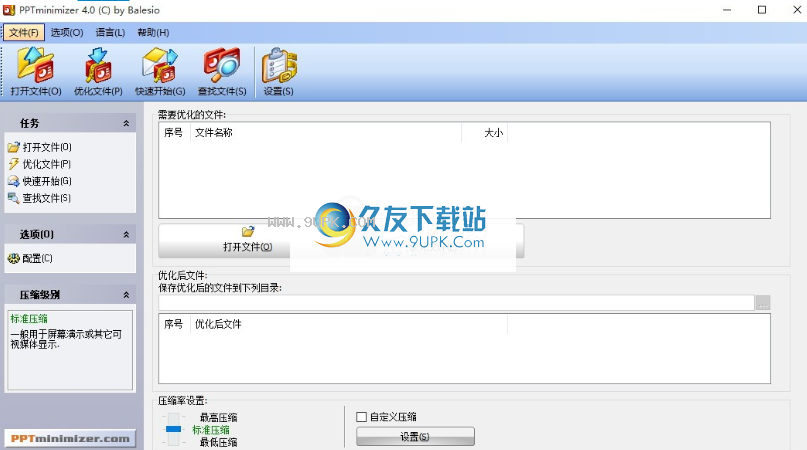Select 打开文件(O) in the 任务 panel
This screenshot has height=450, width=807.
tap(40, 147)
